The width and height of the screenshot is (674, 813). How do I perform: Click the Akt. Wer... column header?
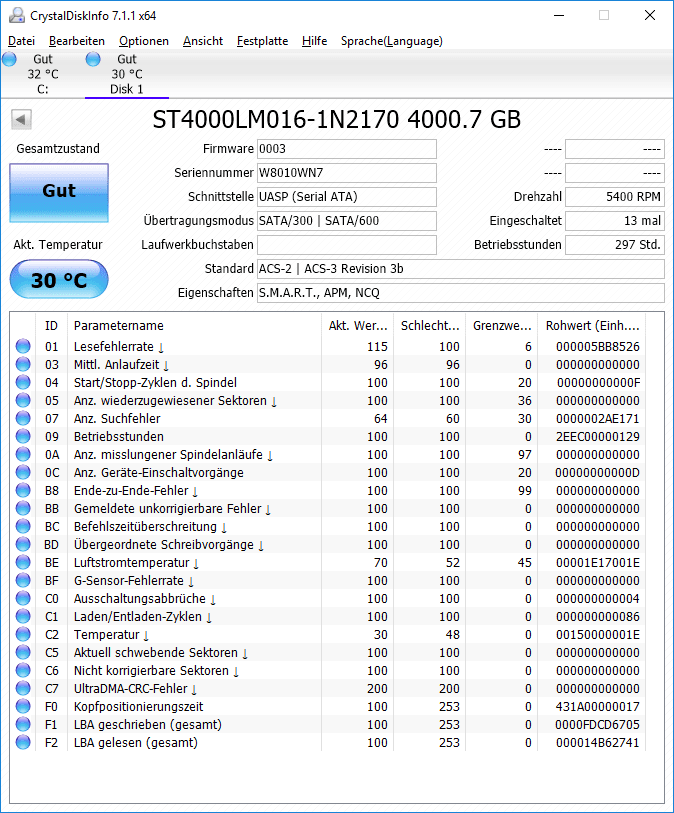[358, 326]
